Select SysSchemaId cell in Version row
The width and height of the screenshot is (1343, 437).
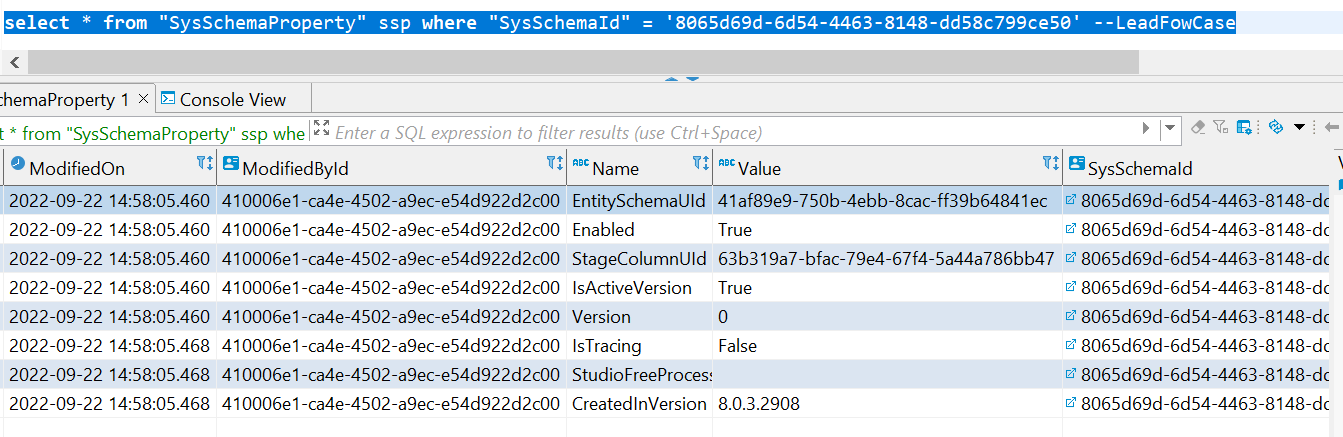(x=1198, y=317)
